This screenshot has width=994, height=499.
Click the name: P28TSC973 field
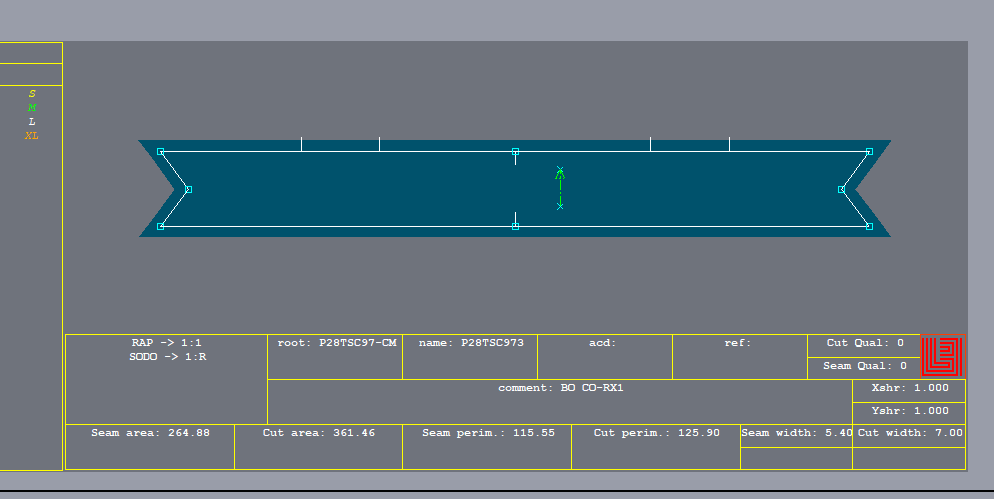coord(470,357)
